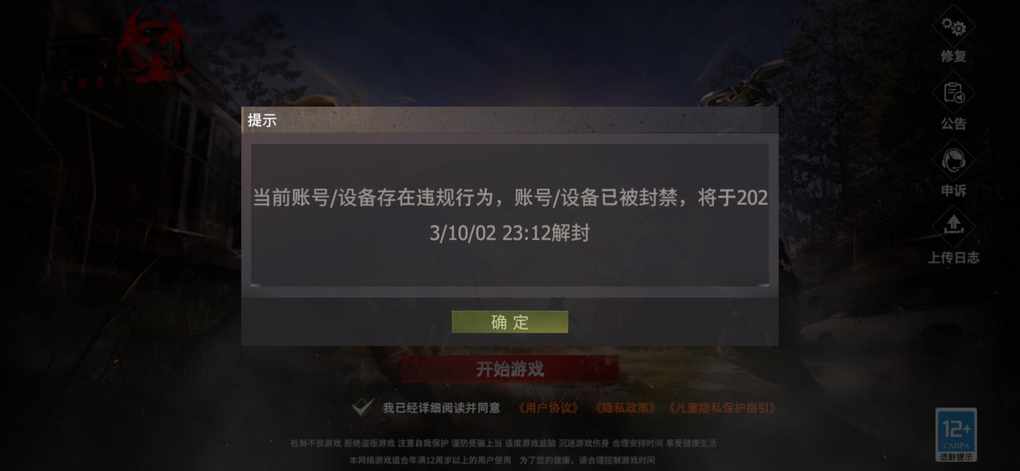Open the 《儿童隐私保护指引》 link

tap(721, 408)
